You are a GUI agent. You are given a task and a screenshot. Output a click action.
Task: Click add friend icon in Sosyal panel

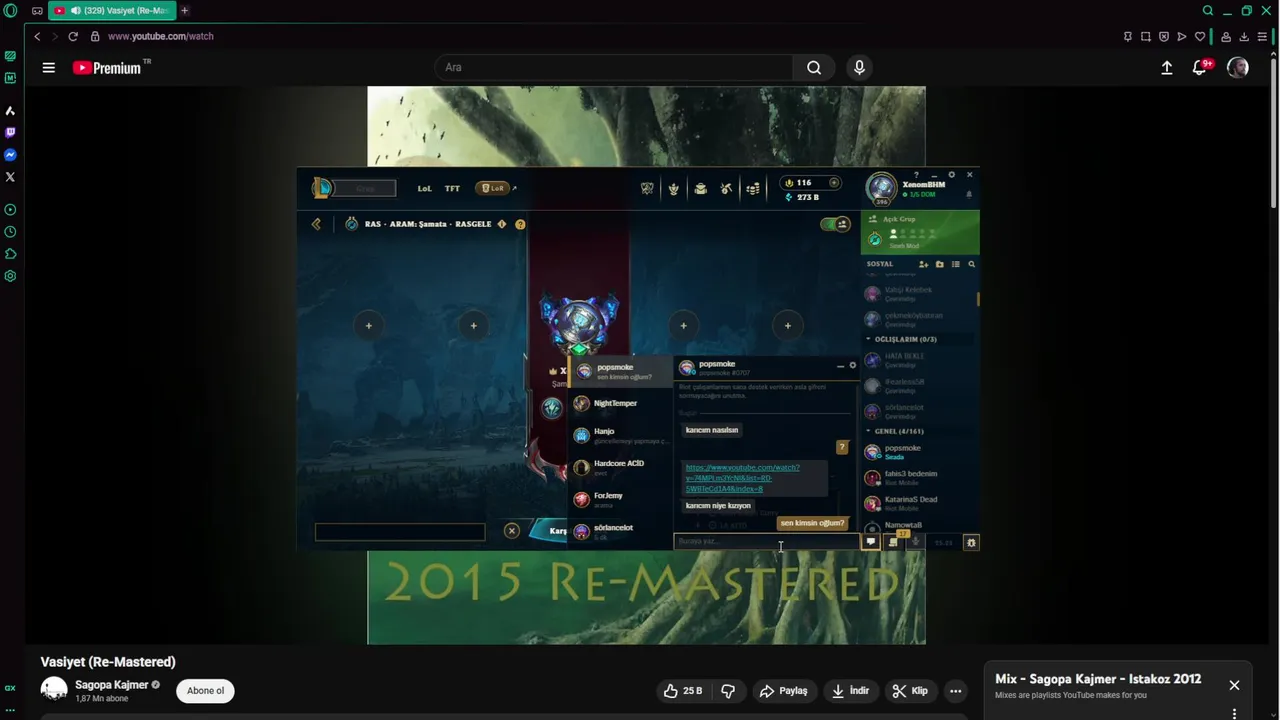[923, 264]
